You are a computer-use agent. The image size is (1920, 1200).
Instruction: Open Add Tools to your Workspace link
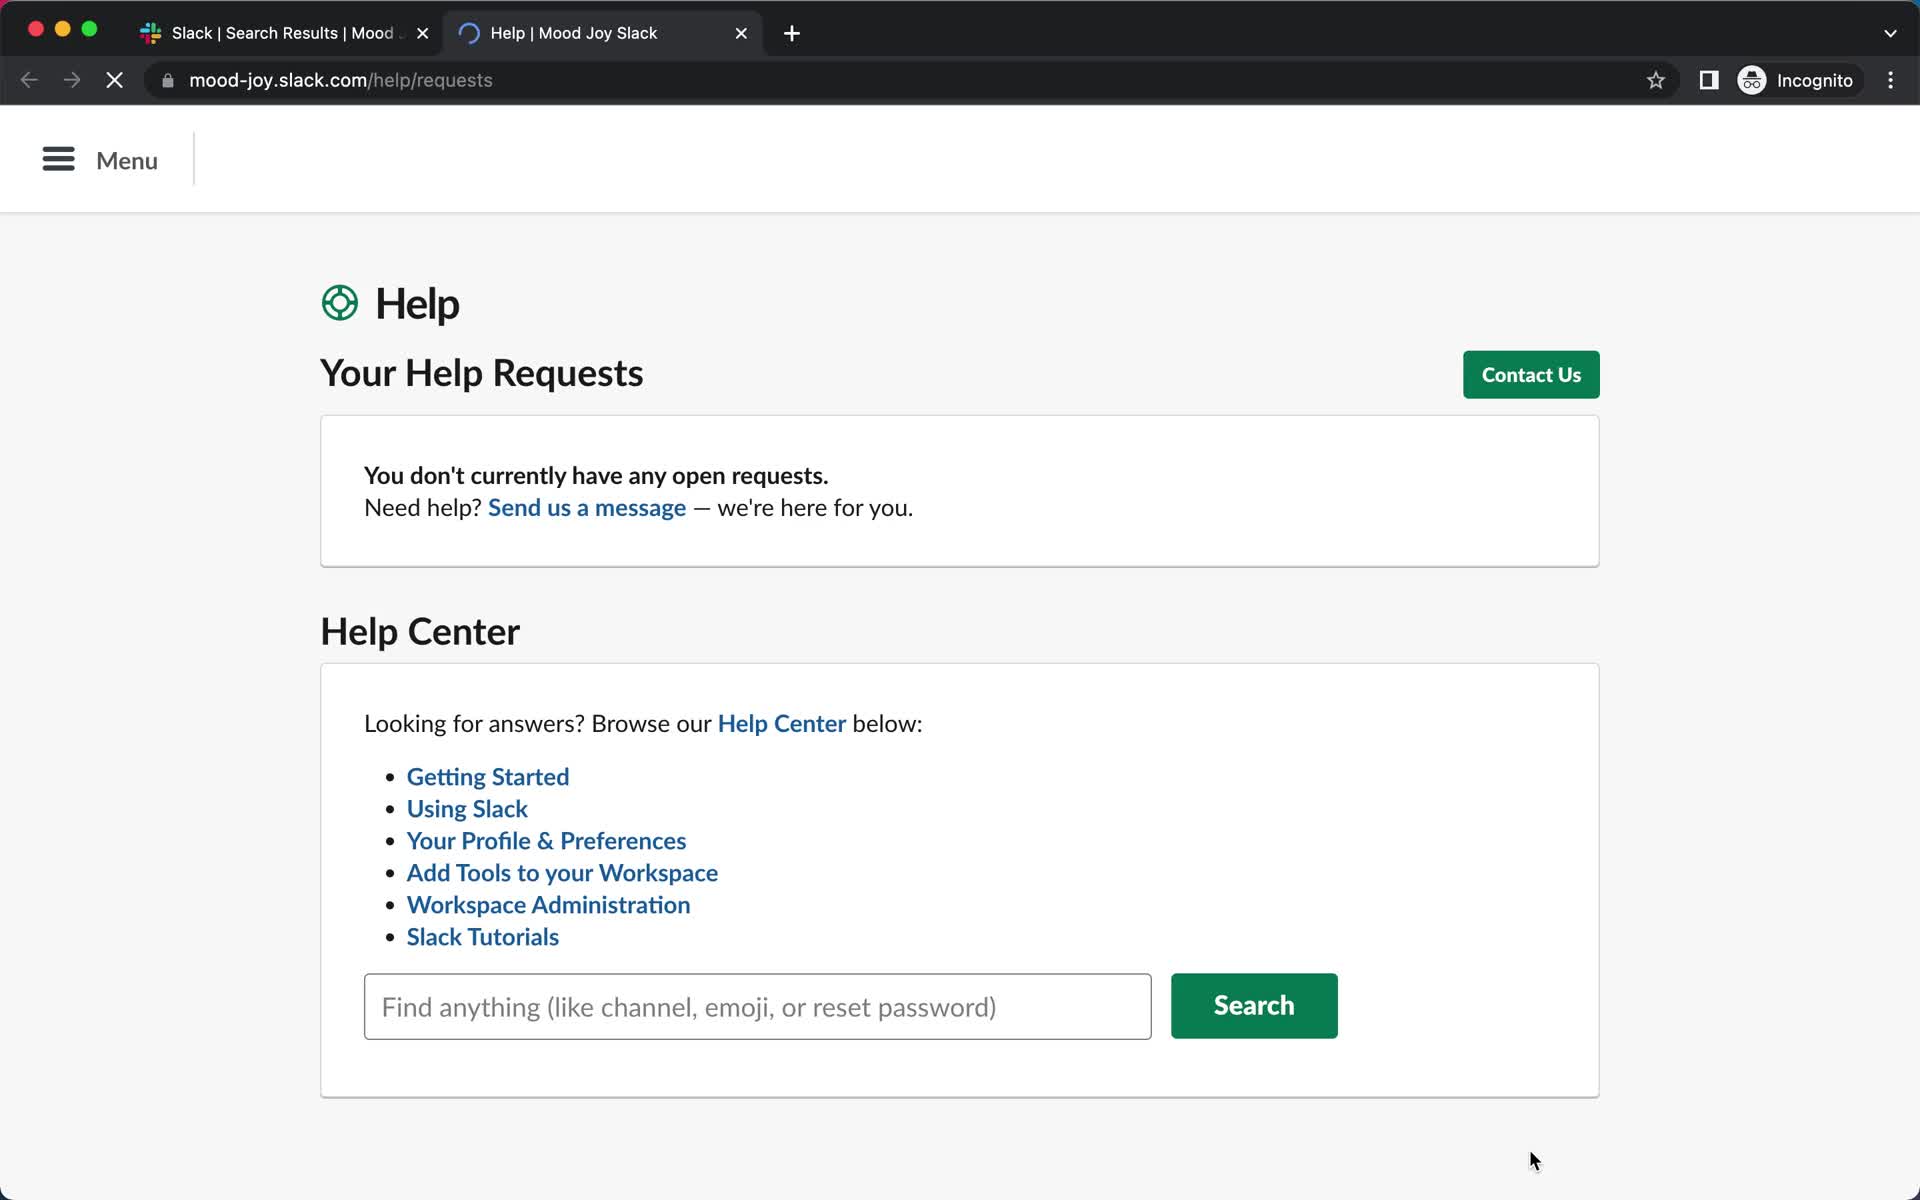coord(562,873)
